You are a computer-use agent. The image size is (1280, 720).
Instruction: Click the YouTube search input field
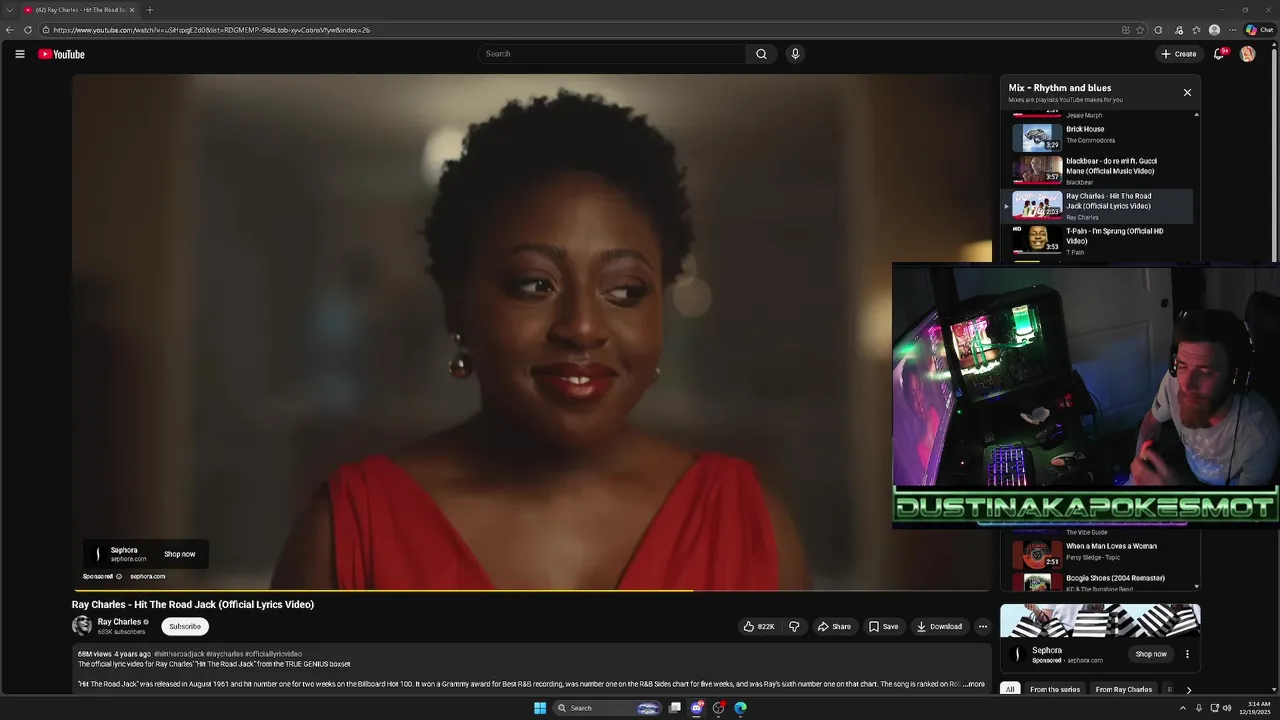click(x=611, y=54)
